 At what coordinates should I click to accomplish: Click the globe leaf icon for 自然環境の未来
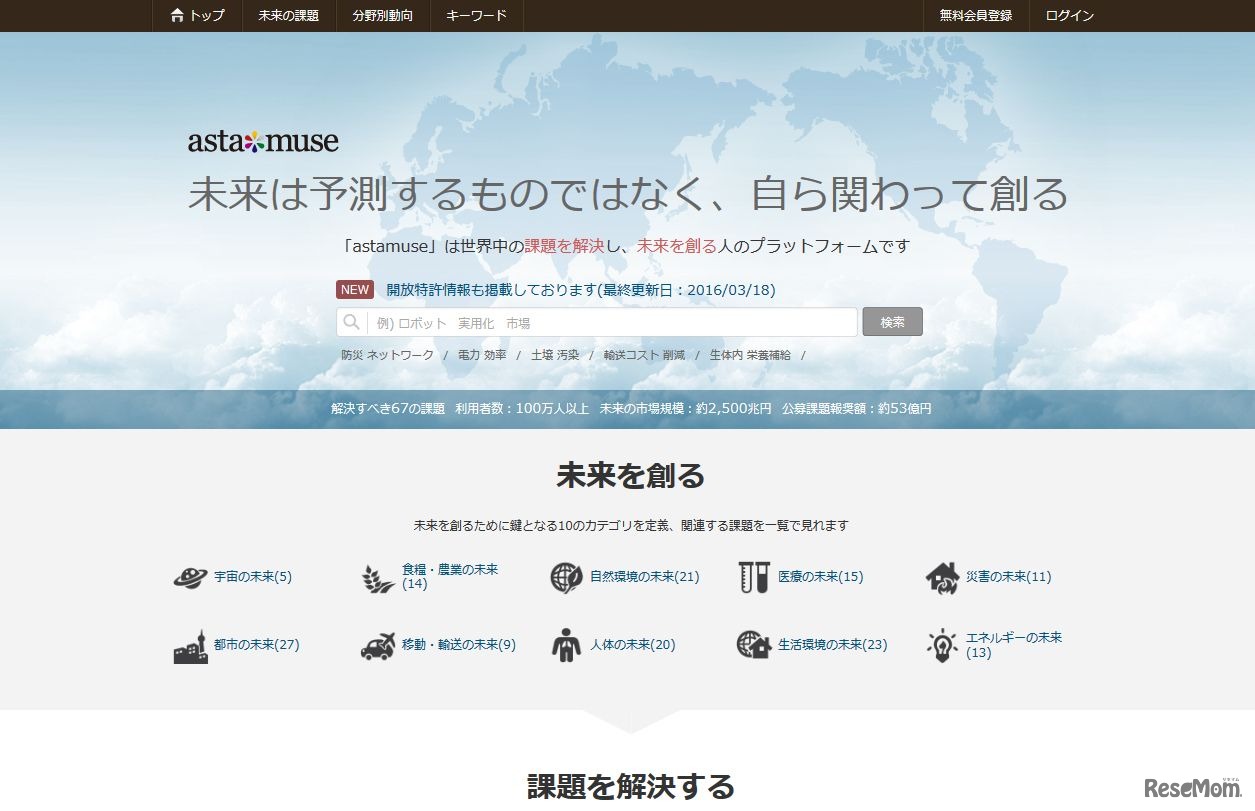(566, 577)
